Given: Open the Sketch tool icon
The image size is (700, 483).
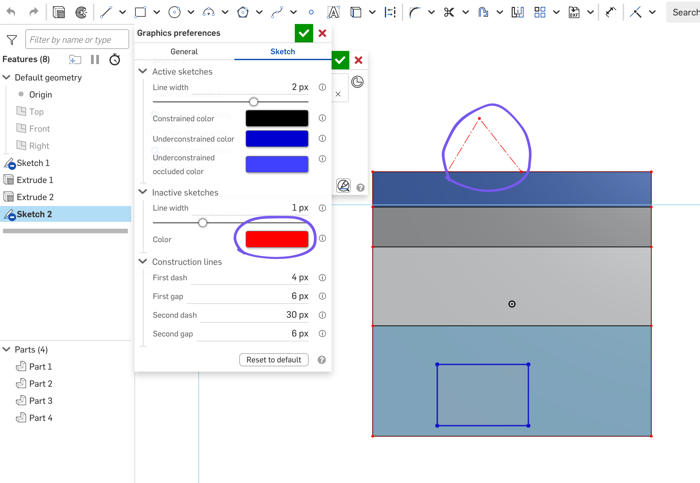Looking at the screenshot, I should [x=59, y=12].
